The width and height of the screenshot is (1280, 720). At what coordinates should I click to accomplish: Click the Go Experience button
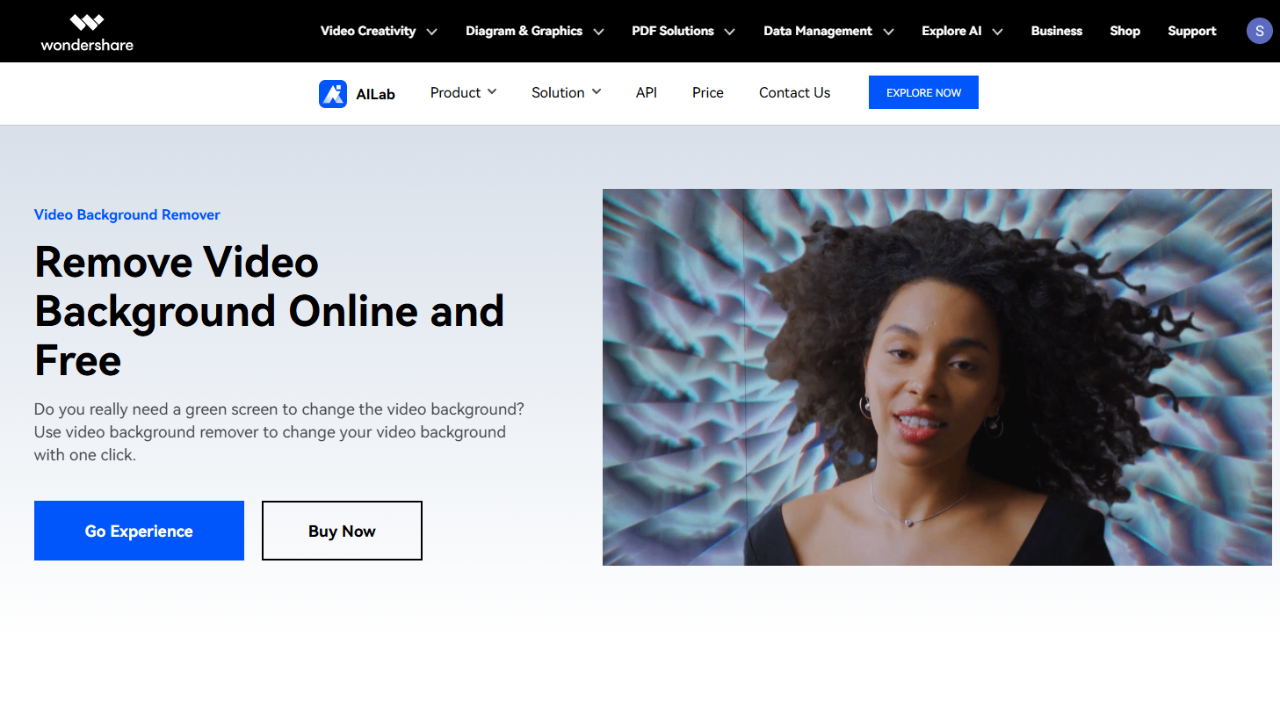coord(138,530)
